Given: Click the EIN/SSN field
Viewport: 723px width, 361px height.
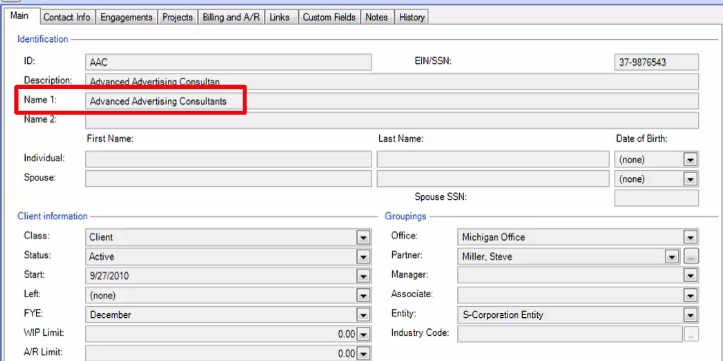Looking at the screenshot, I should point(656,62).
